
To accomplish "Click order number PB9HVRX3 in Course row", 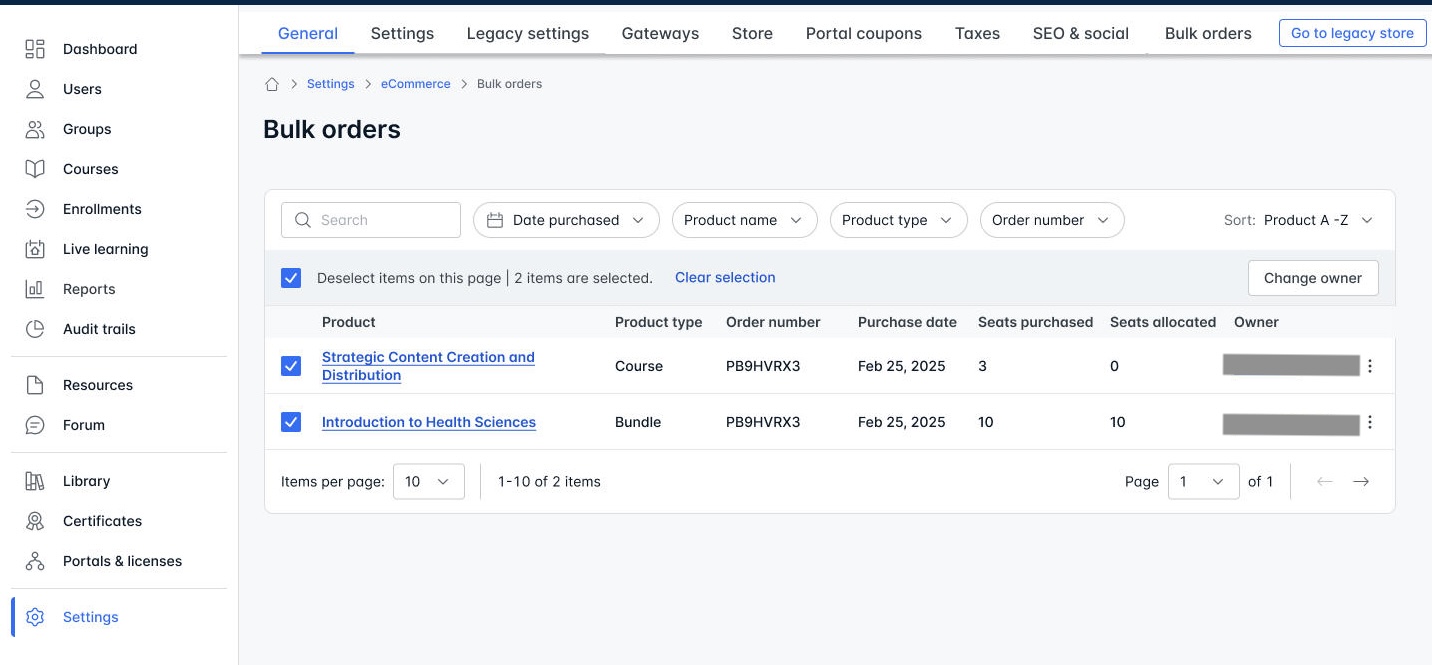I will tap(763, 366).
